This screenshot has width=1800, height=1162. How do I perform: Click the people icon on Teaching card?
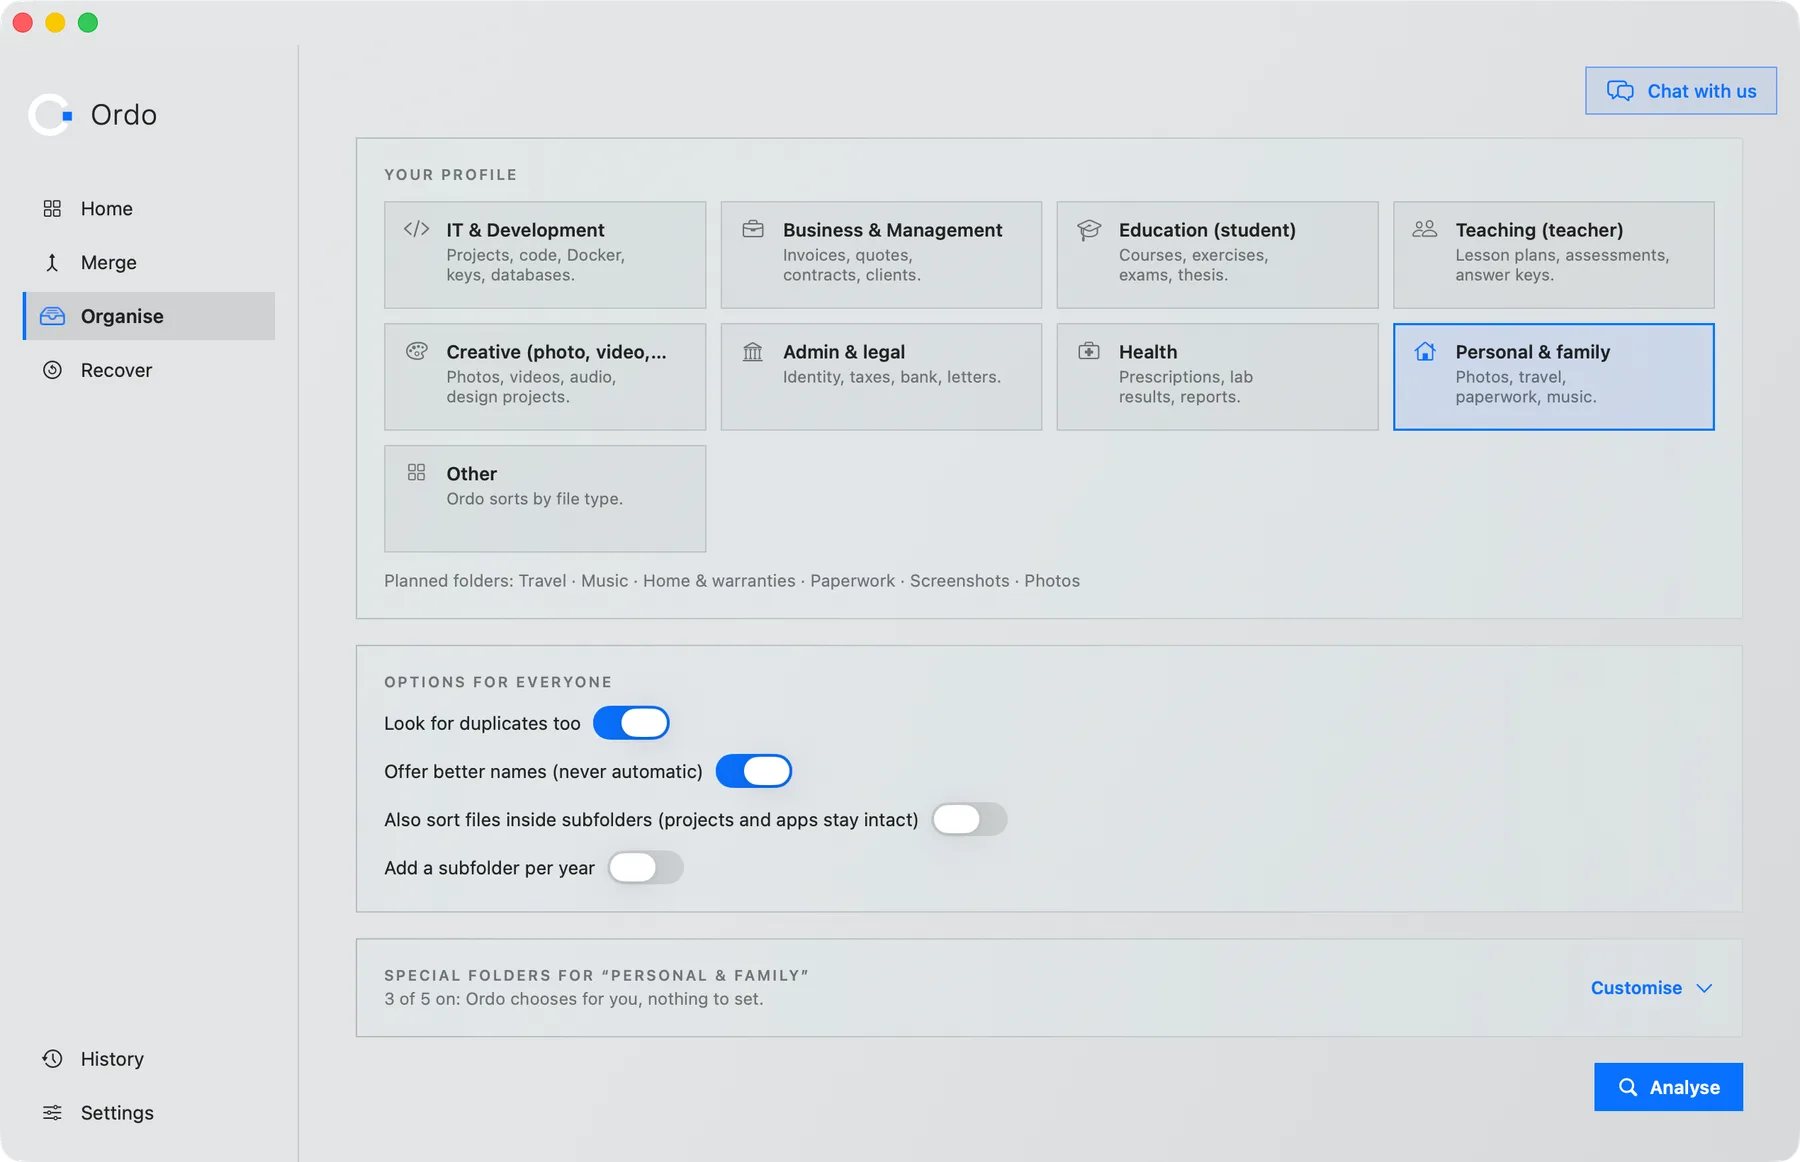[1425, 229]
